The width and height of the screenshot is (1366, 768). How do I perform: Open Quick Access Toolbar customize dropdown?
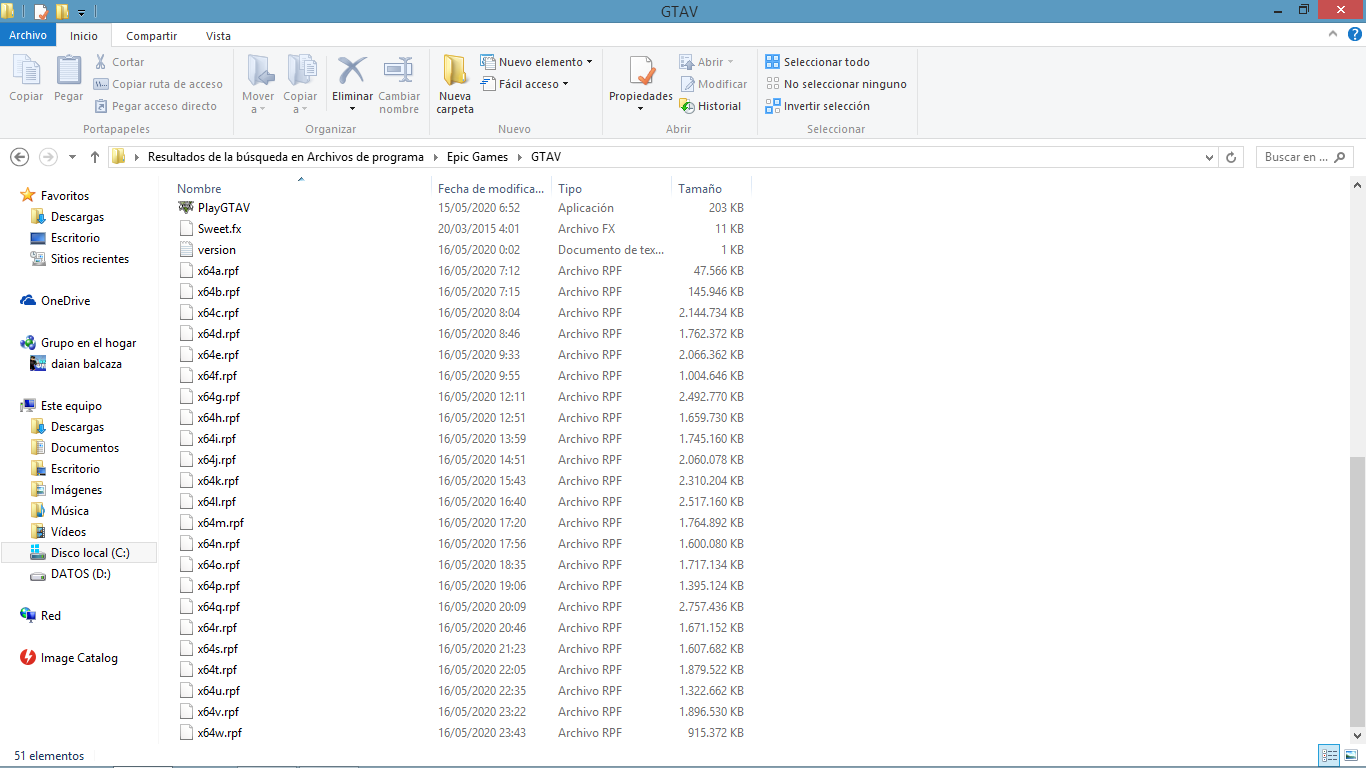tap(81, 12)
